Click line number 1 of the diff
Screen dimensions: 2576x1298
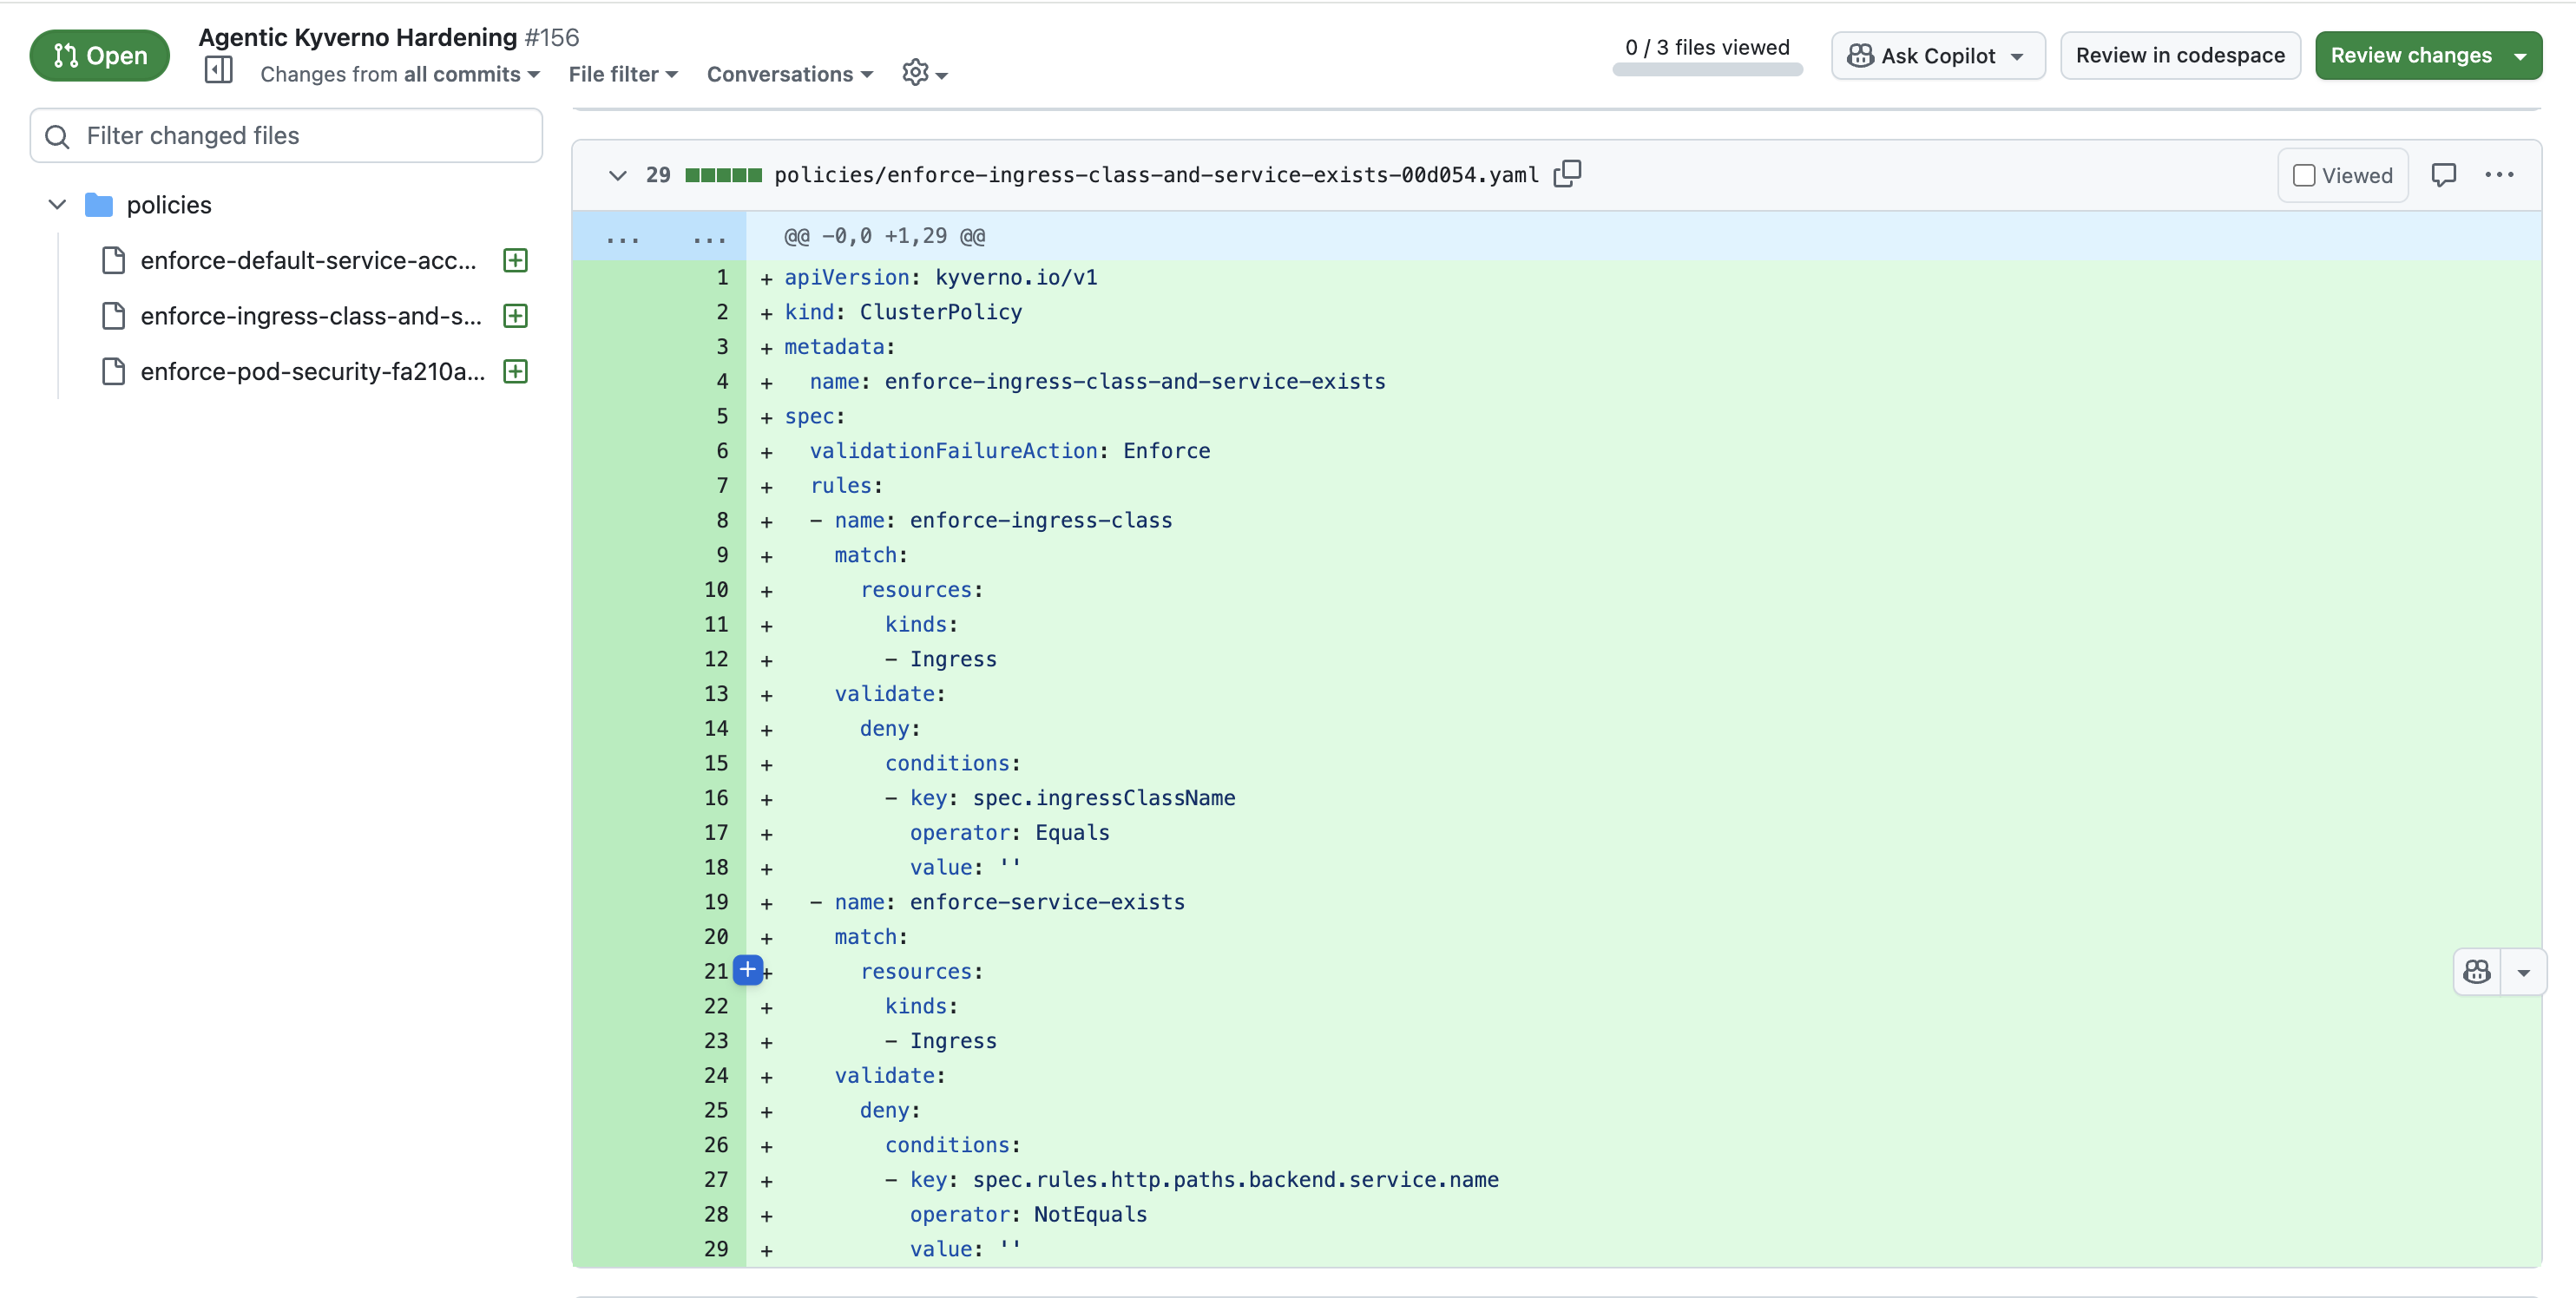click(722, 277)
